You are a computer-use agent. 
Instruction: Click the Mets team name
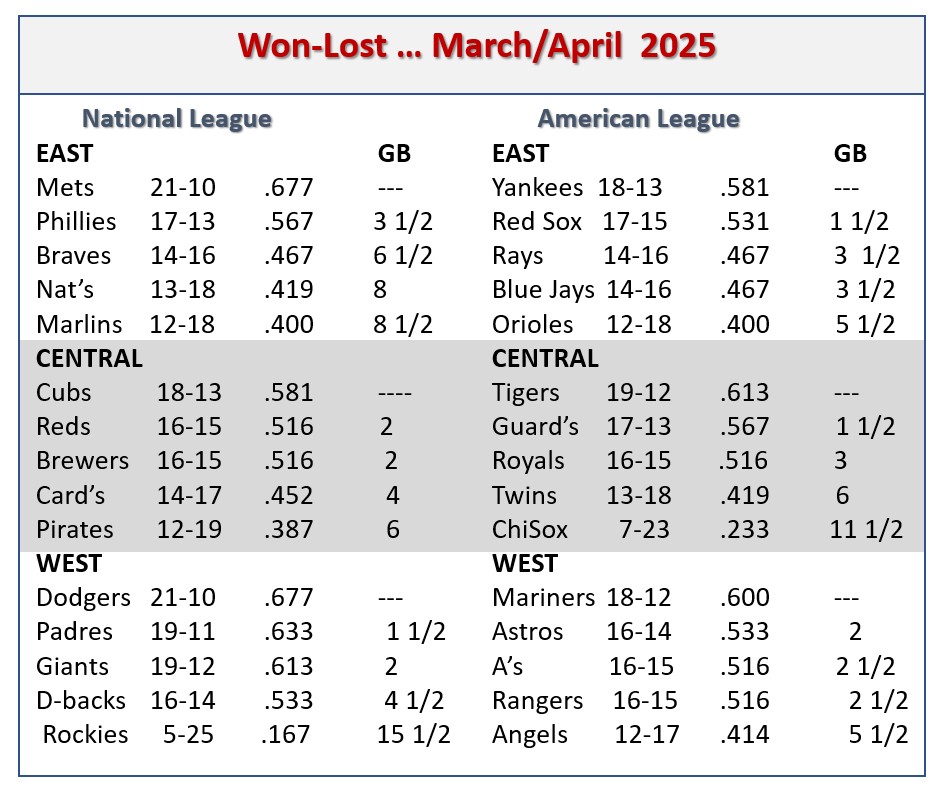pyautogui.click(x=65, y=188)
